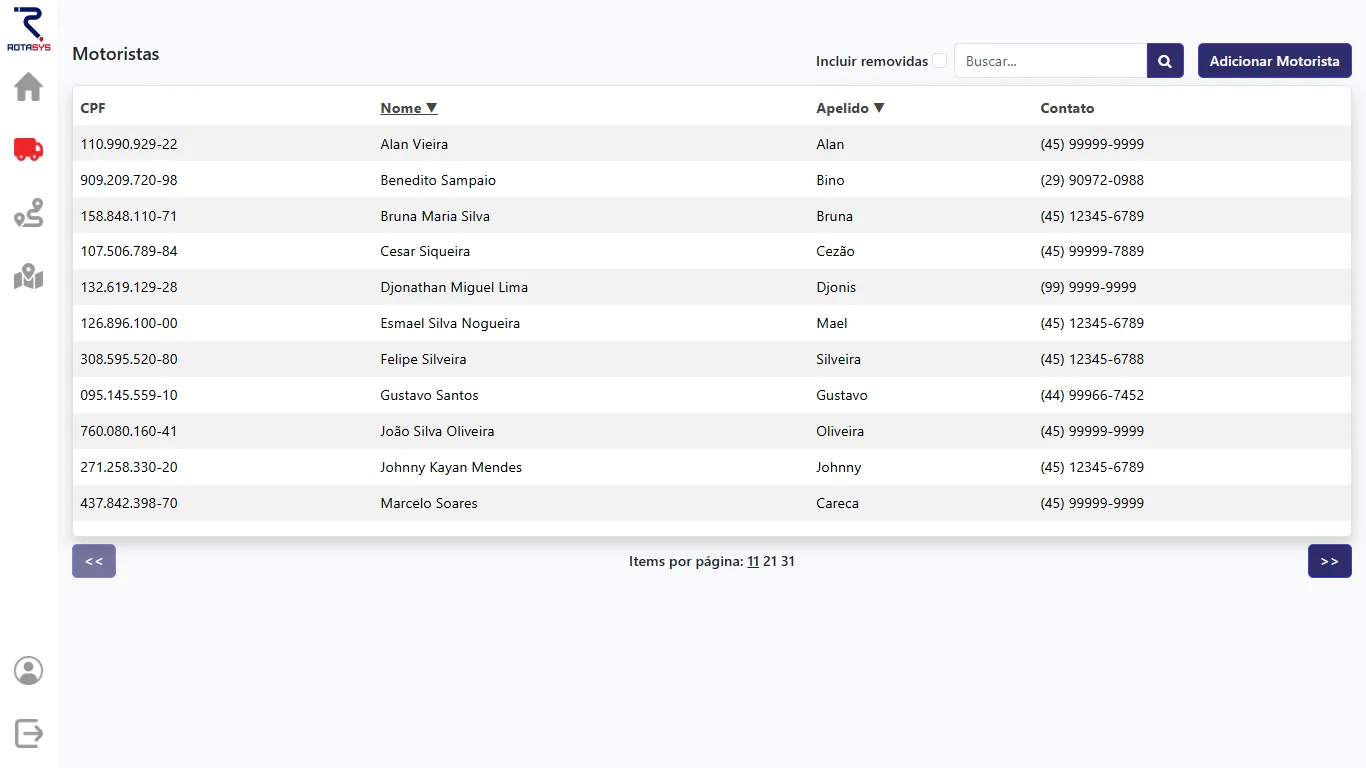Open the red truck sidebar icon

tap(28, 149)
